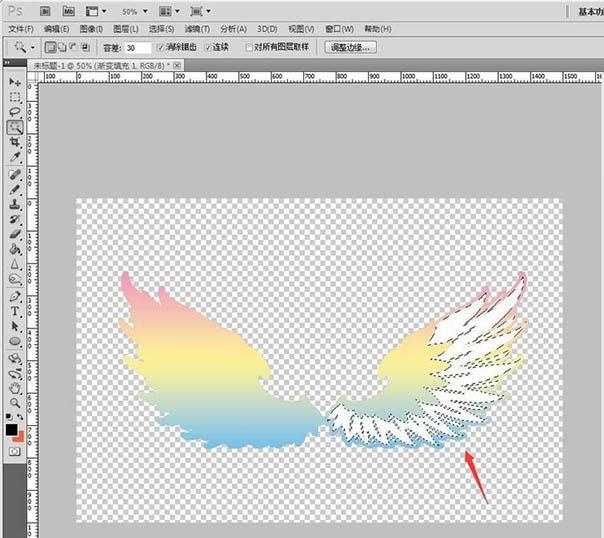Screen dimensions: 604x538
Task: Select the Move tool
Action: click(15, 82)
